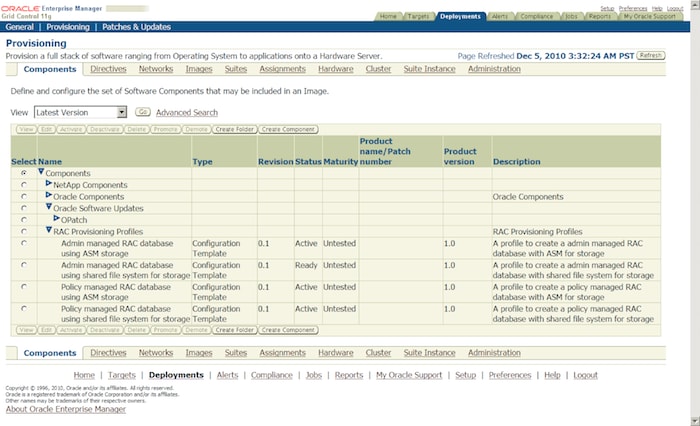Open the General subtab in blue bar
The width and height of the screenshot is (700, 426).
20,27
